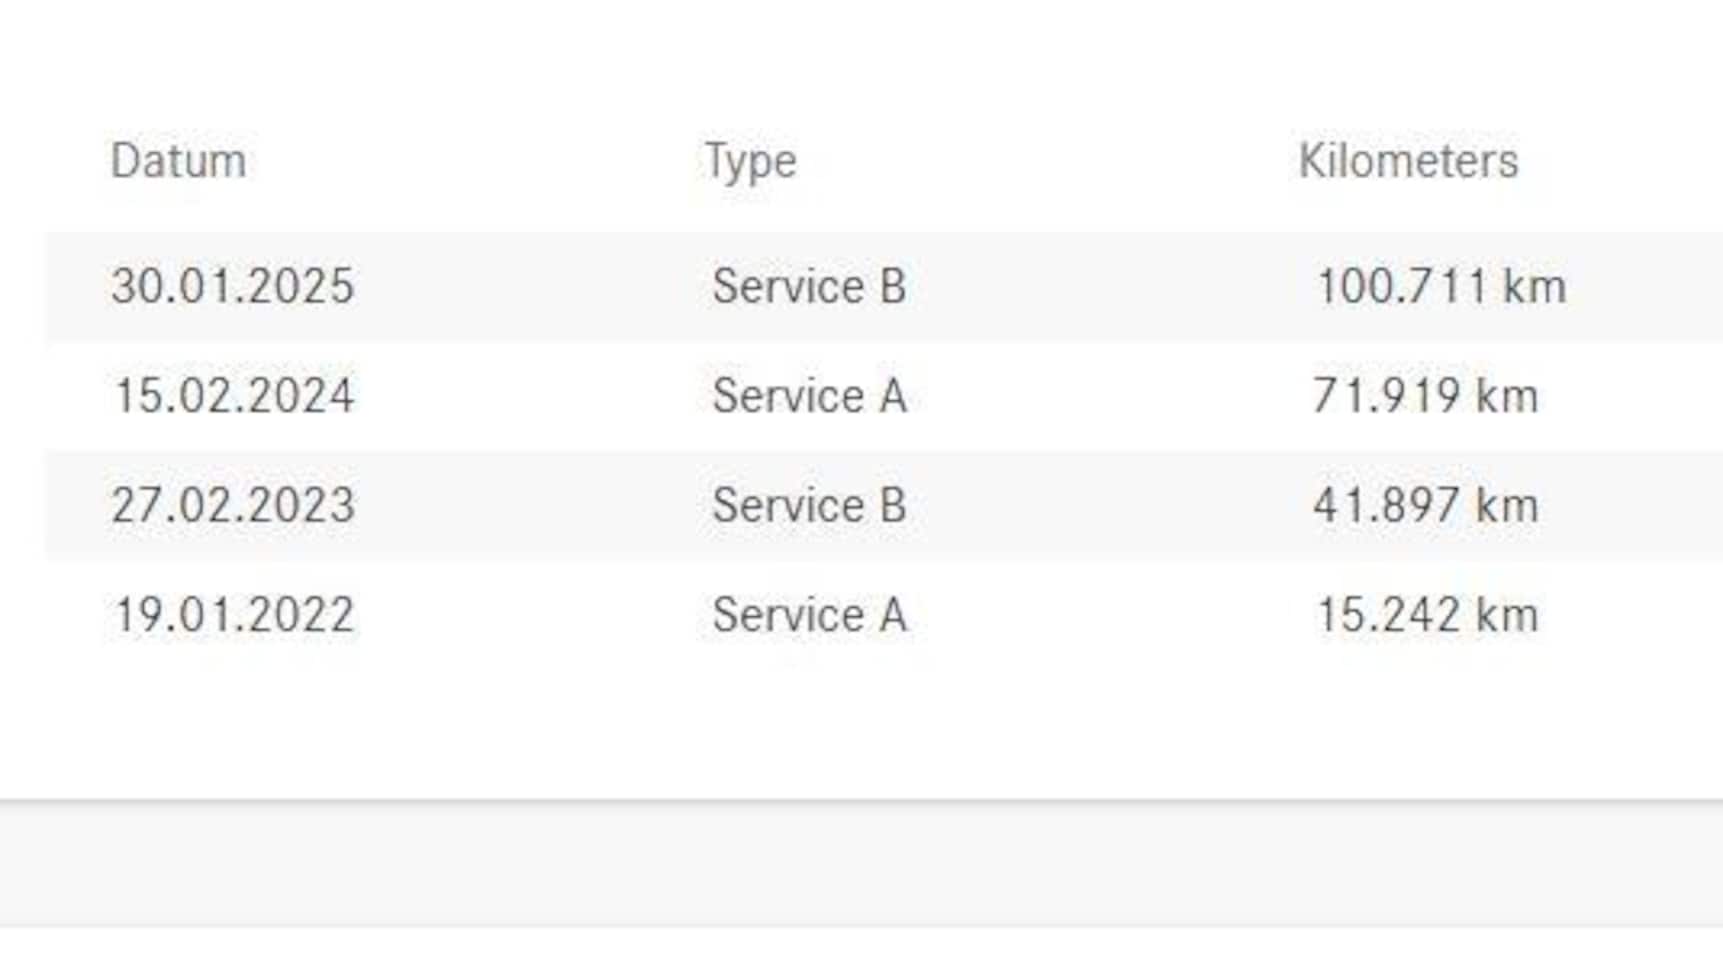Select the date 19.01.2022
Image resolution: width=1723 pixels, height=960 pixels.
click(x=234, y=615)
